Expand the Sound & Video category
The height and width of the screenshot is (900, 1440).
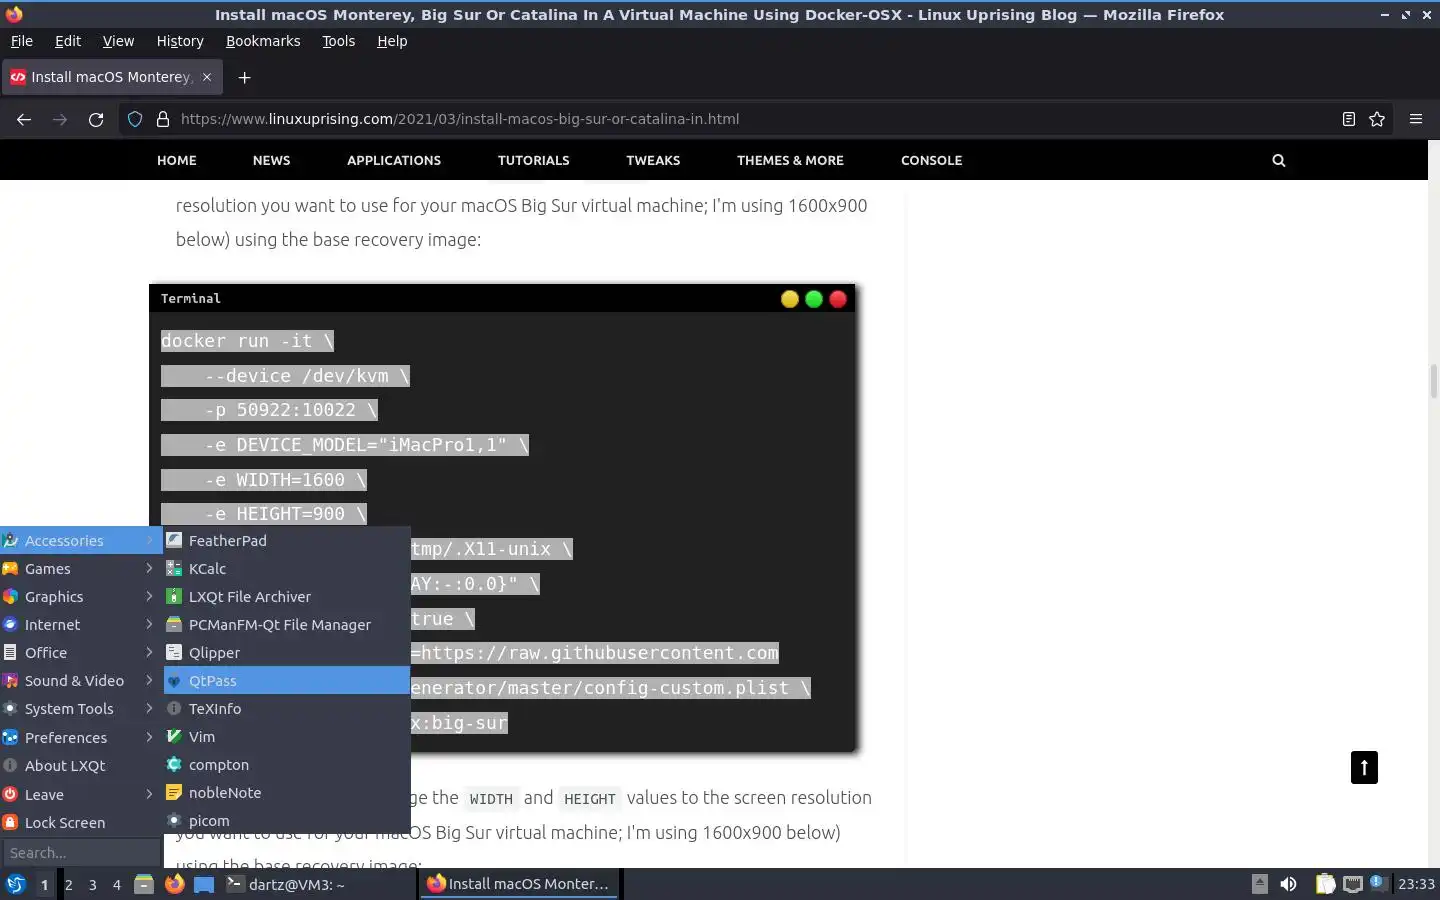tap(80, 680)
